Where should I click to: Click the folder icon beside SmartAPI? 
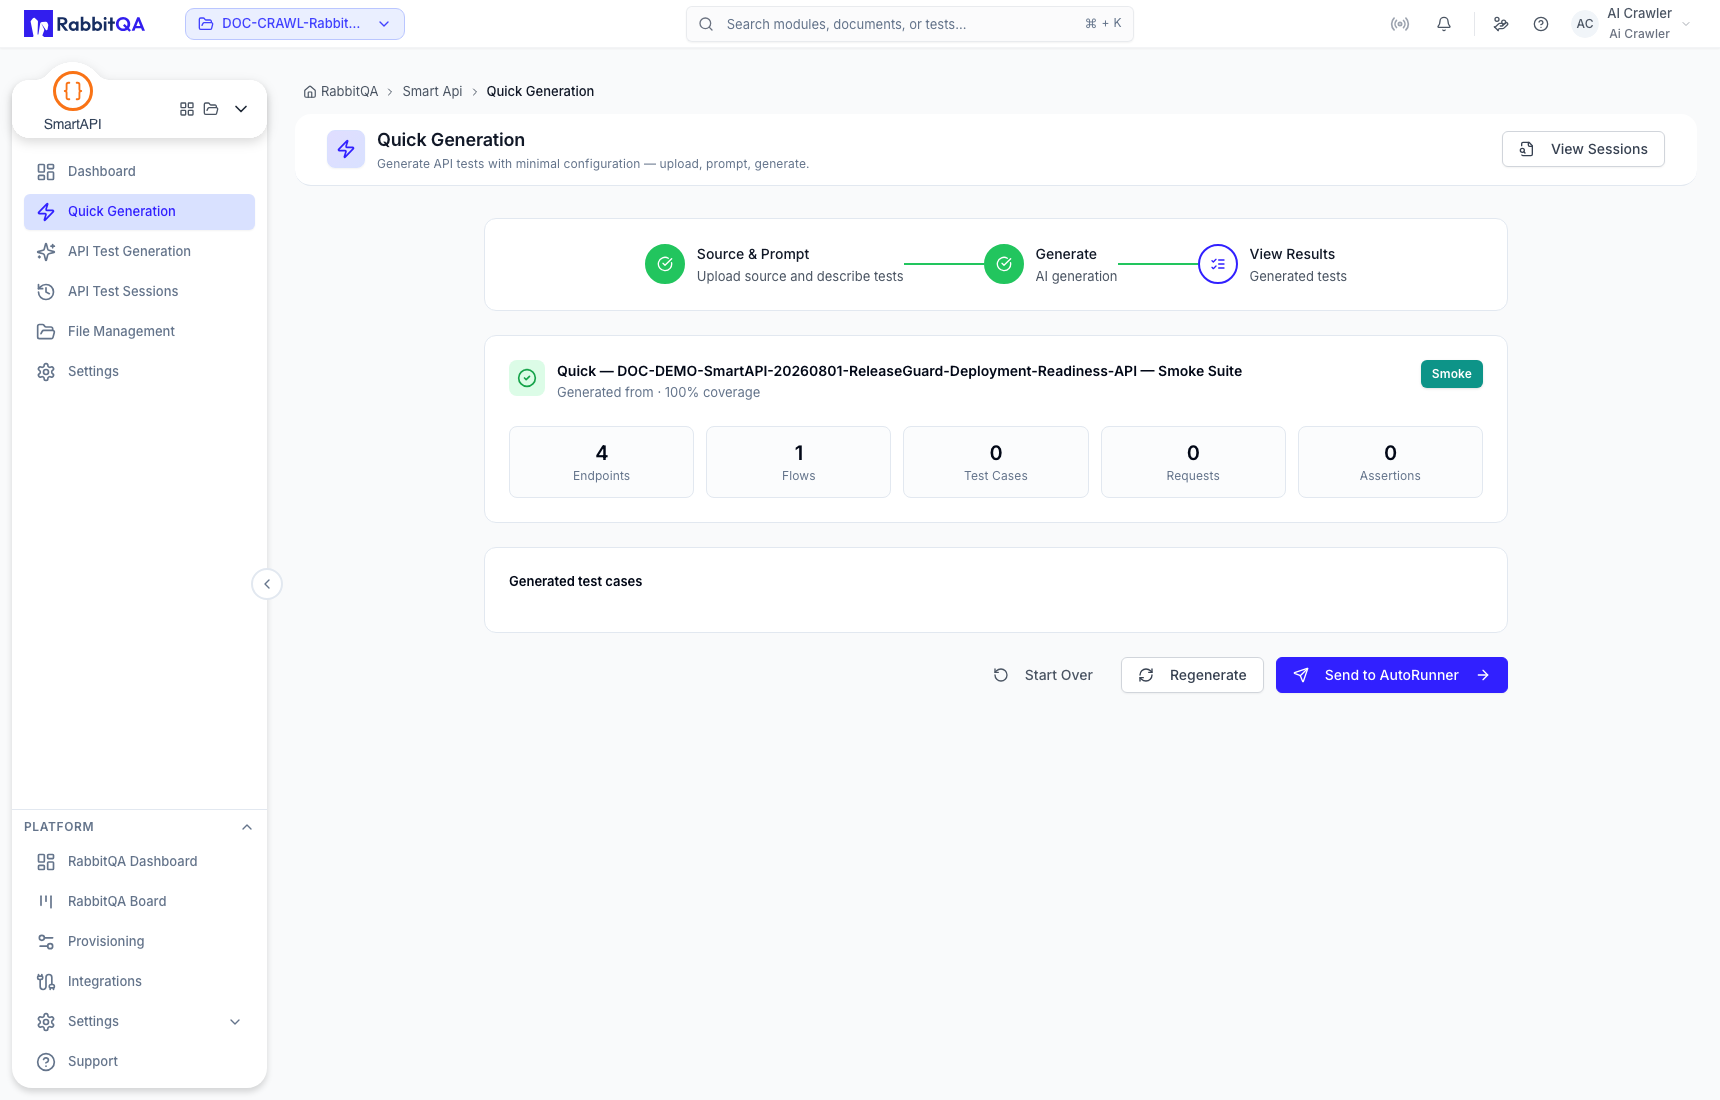(211, 109)
